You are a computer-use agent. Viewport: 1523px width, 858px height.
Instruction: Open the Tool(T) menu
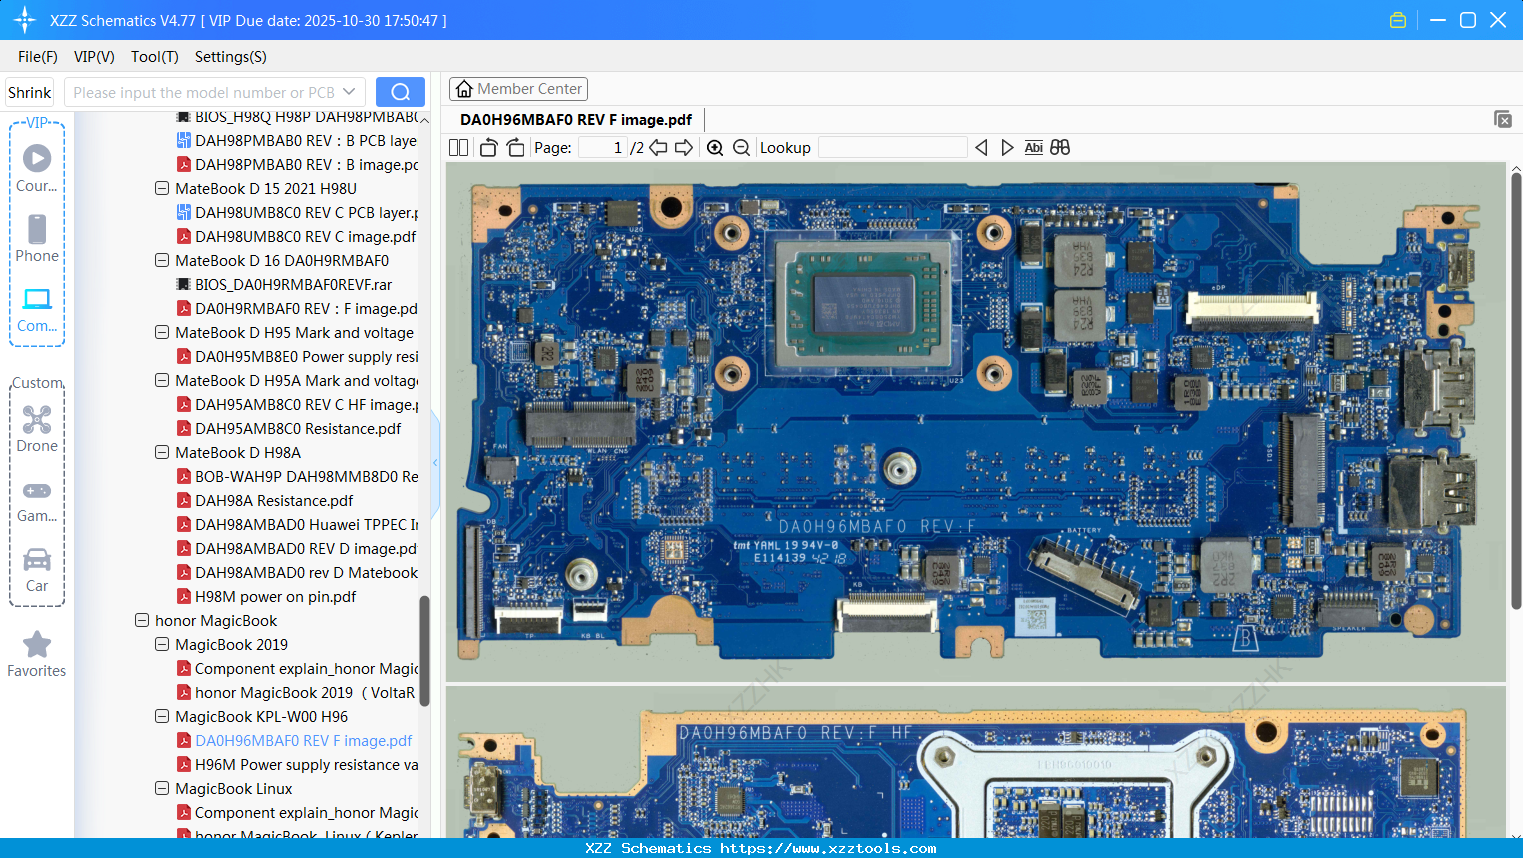[155, 57]
